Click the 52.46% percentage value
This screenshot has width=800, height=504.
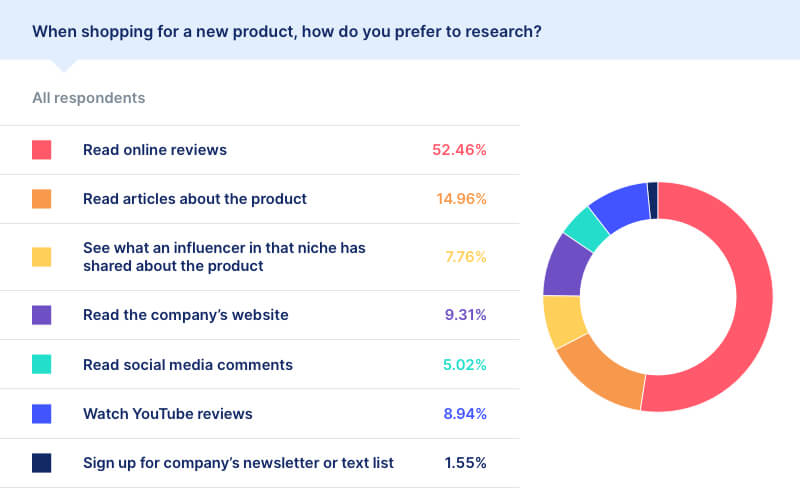(459, 150)
